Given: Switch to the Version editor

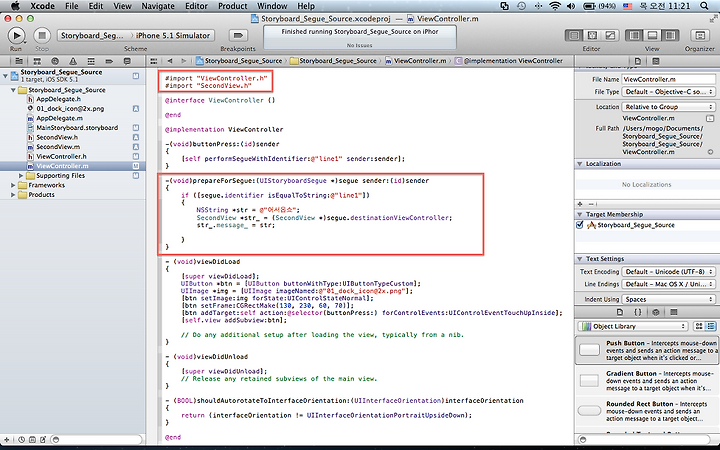Looking at the screenshot, I should (x=610, y=35).
